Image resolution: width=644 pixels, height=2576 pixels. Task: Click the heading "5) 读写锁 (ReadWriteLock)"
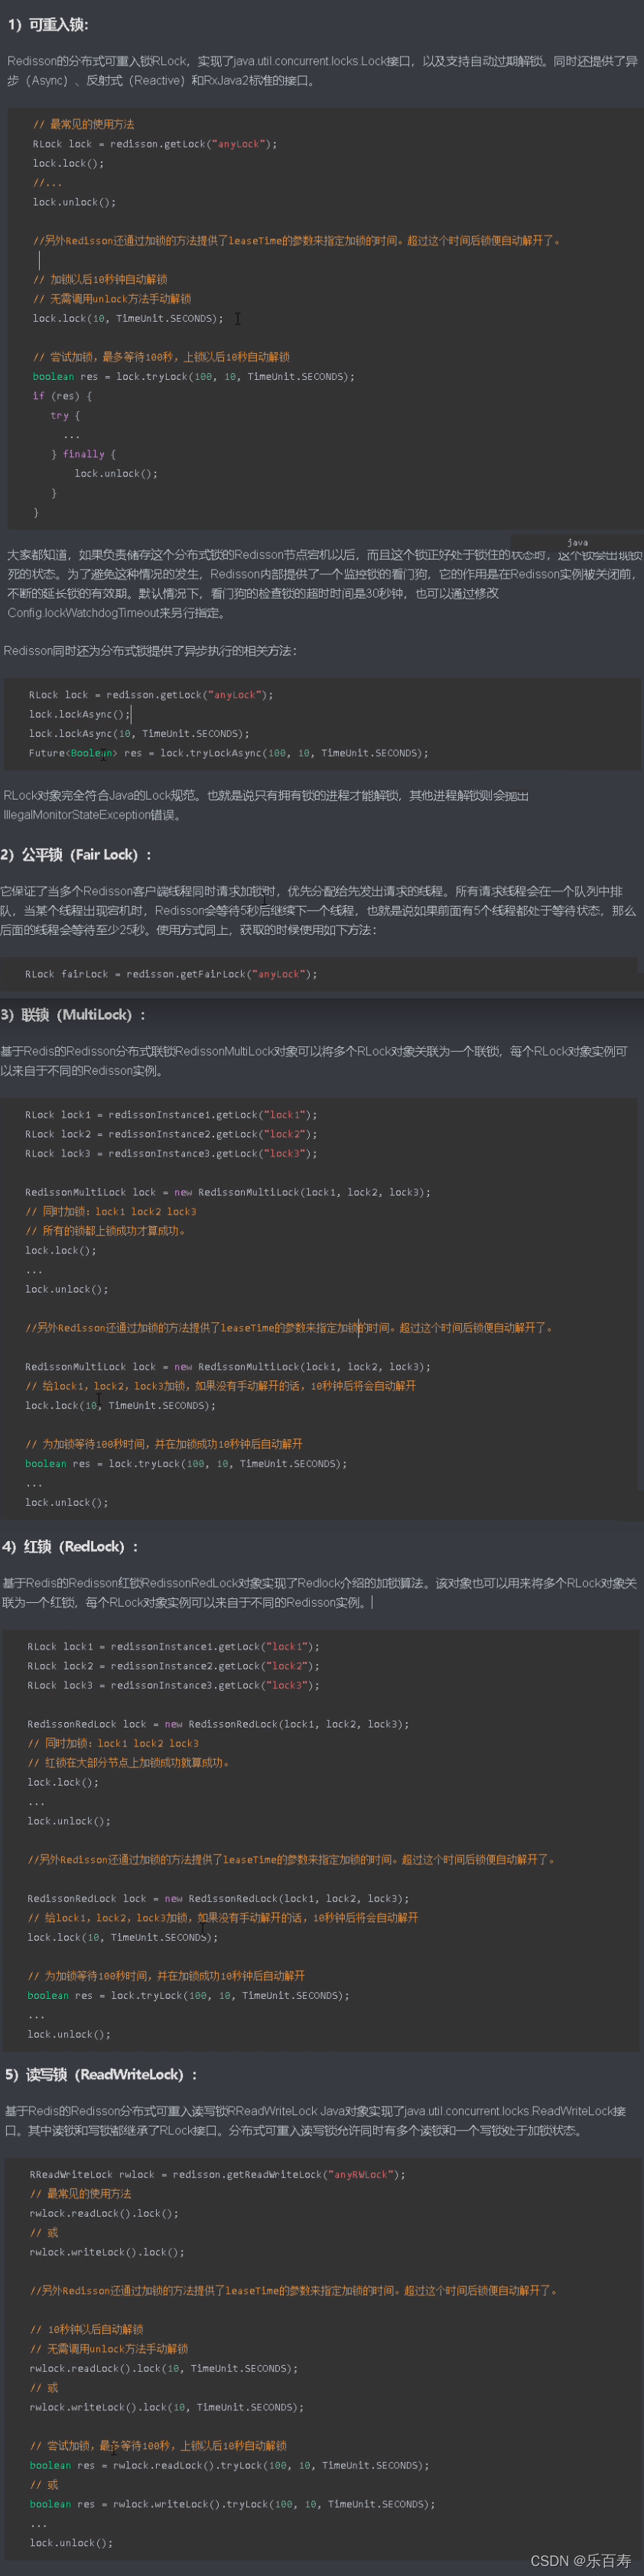pyautogui.click(x=101, y=2074)
